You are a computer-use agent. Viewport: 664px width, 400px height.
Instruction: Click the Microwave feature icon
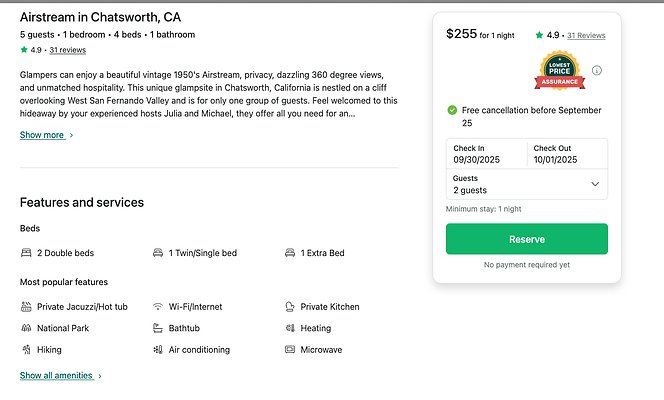tap(290, 350)
